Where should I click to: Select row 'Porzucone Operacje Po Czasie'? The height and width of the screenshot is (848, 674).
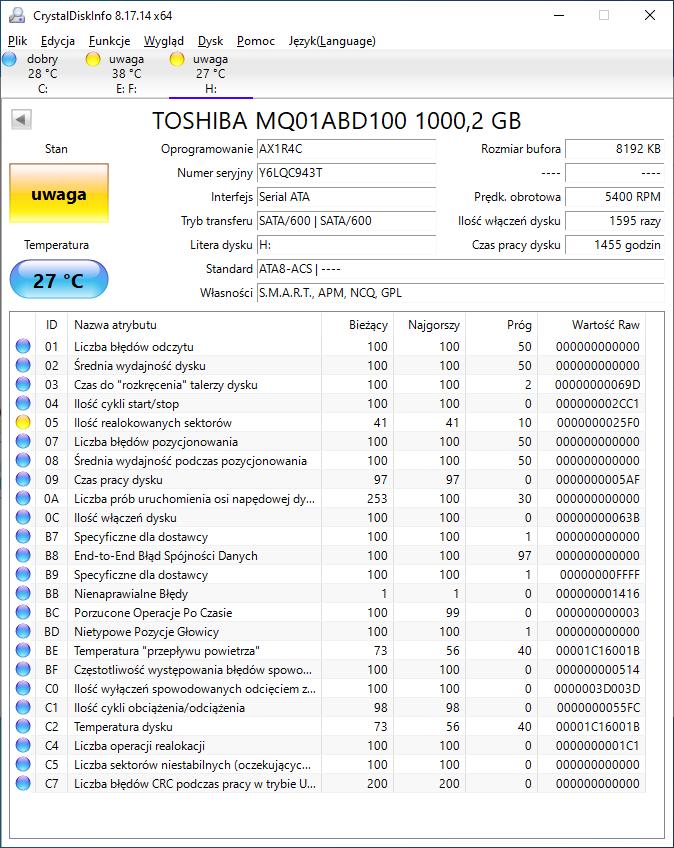click(x=328, y=612)
